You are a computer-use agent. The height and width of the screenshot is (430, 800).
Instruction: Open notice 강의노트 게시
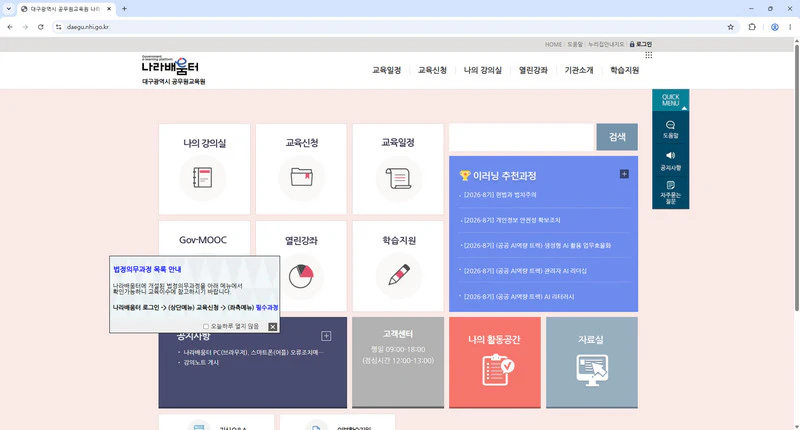click(x=201, y=363)
